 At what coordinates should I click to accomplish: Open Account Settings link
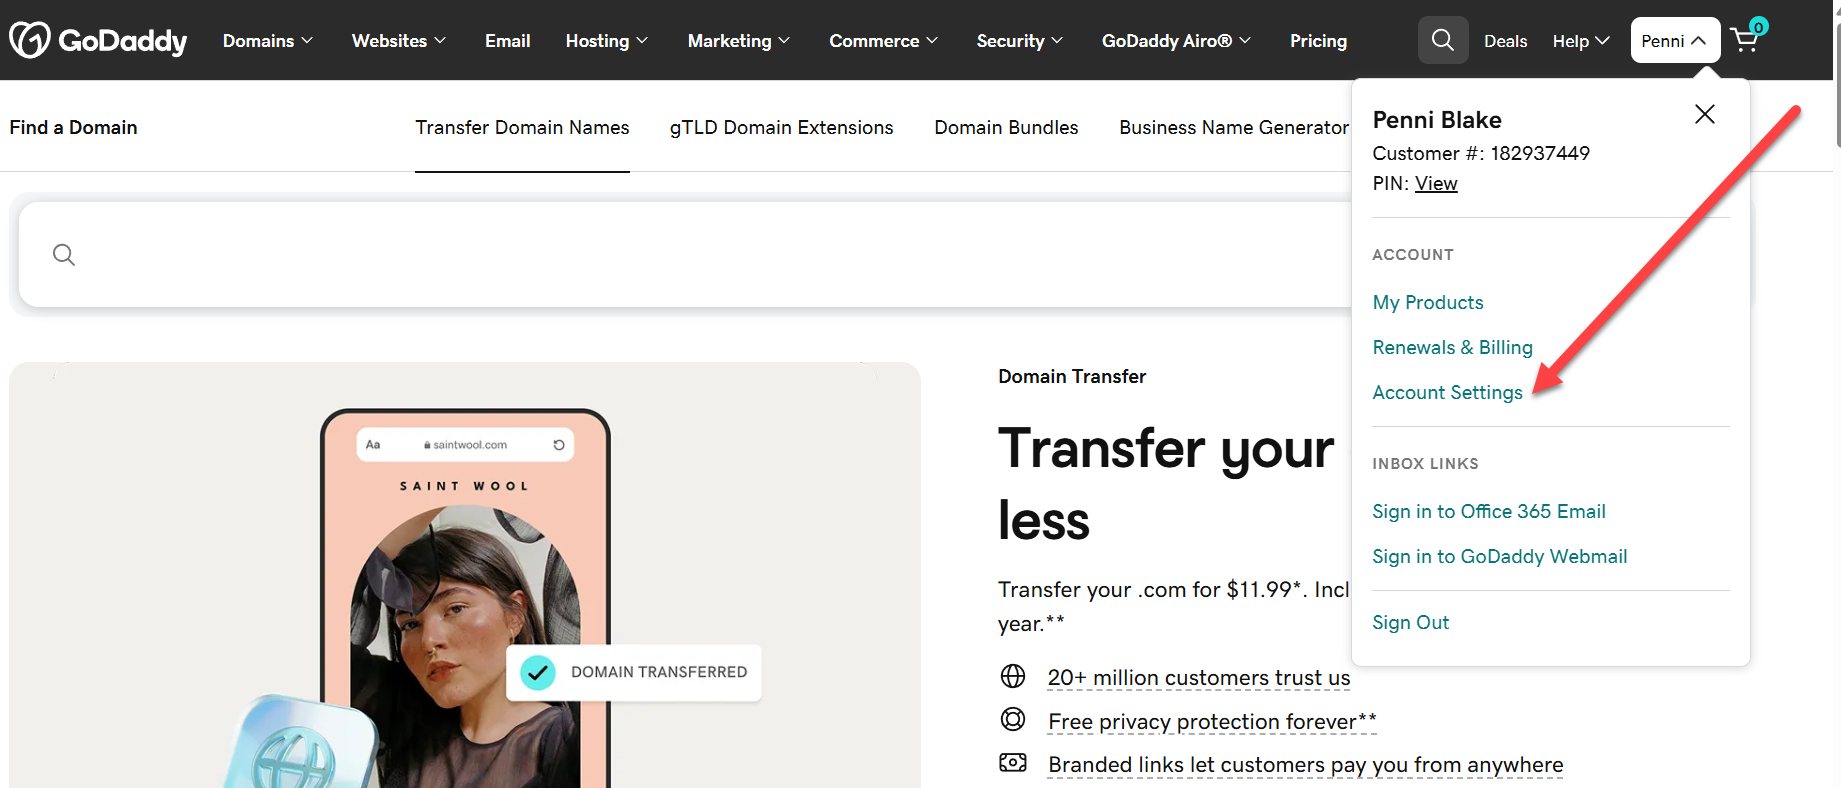point(1447,392)
